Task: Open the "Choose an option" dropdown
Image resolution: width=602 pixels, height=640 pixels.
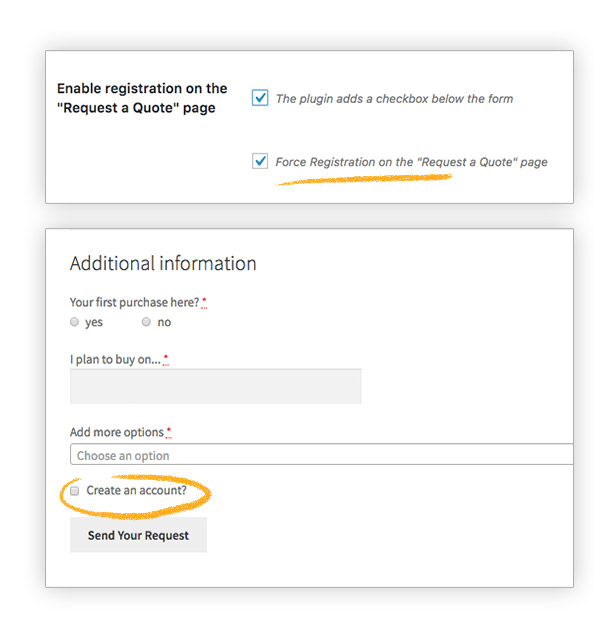Action: pos(322,454)
